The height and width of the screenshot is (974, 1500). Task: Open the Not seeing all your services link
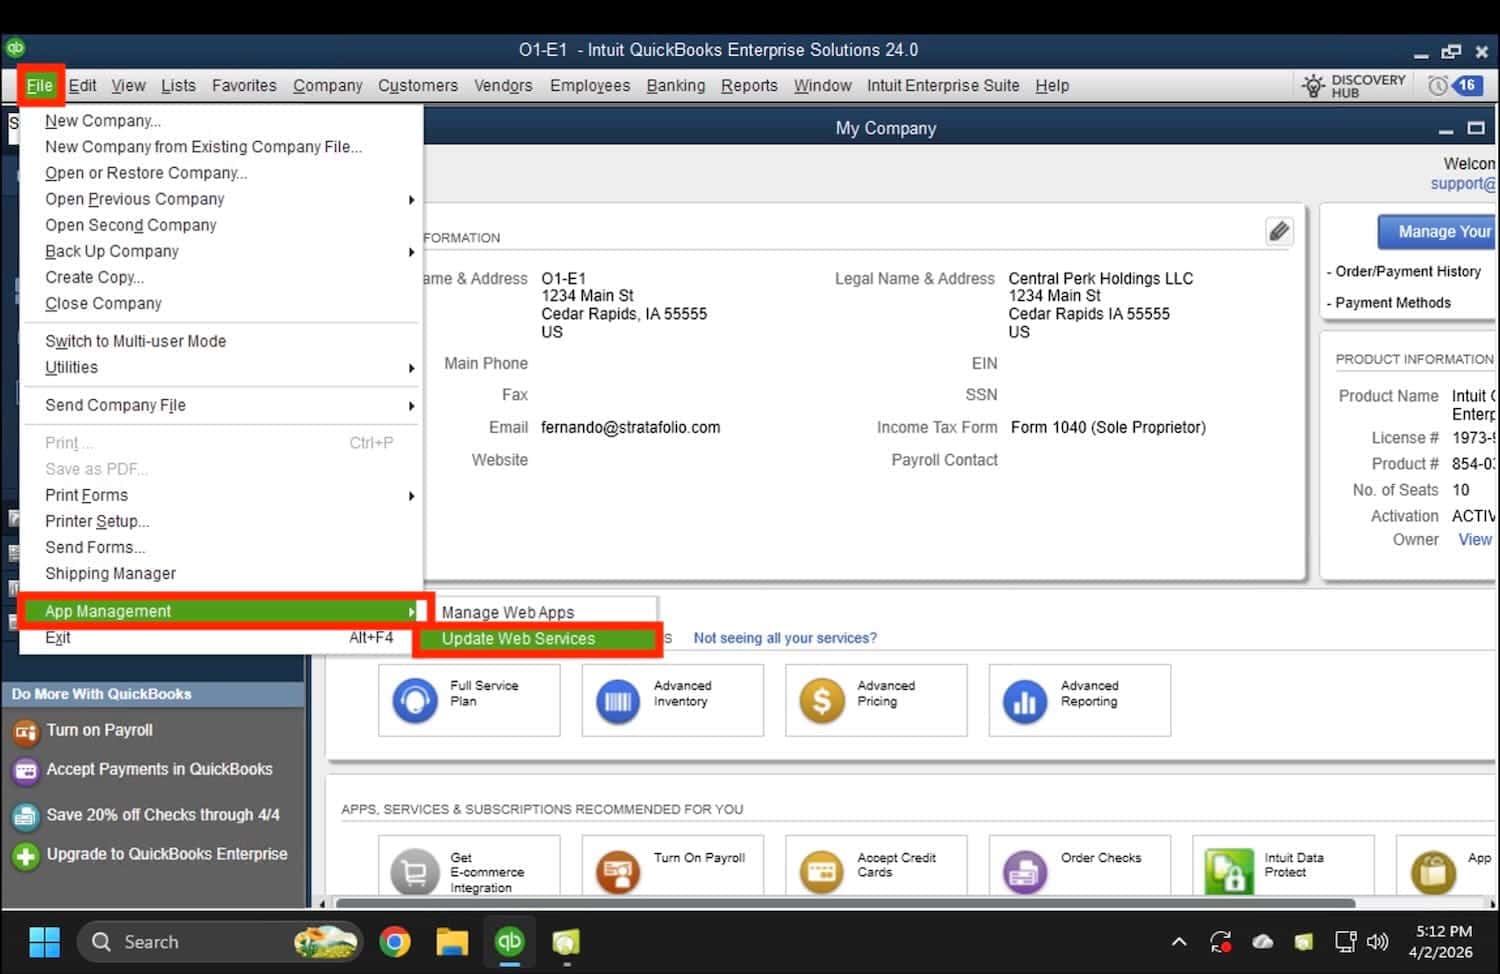coord(785,638)
